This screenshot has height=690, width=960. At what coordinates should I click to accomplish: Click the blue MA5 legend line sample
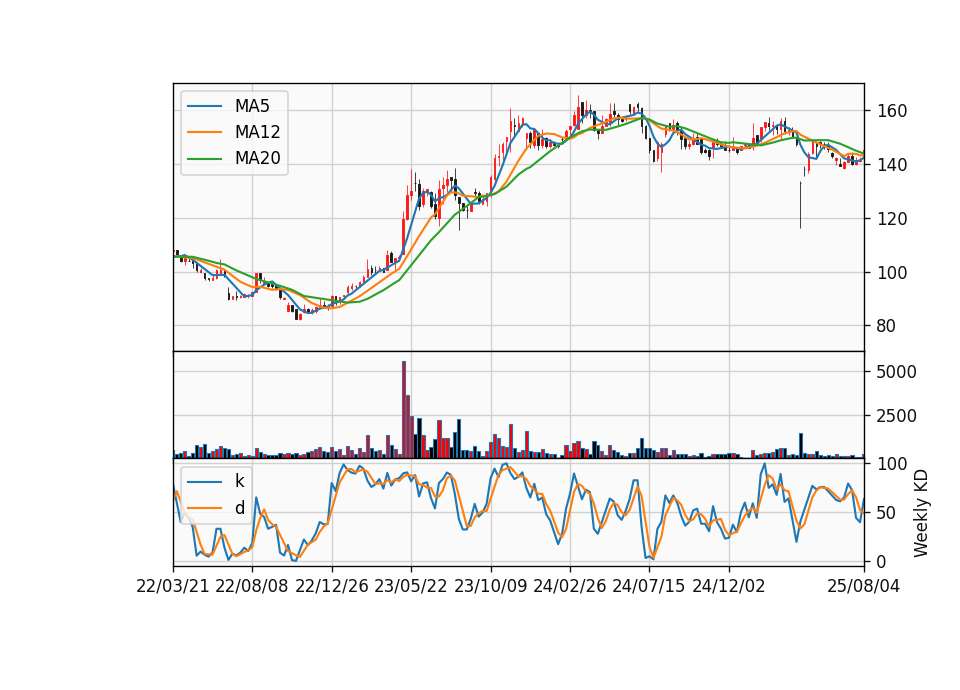[204, 106]
